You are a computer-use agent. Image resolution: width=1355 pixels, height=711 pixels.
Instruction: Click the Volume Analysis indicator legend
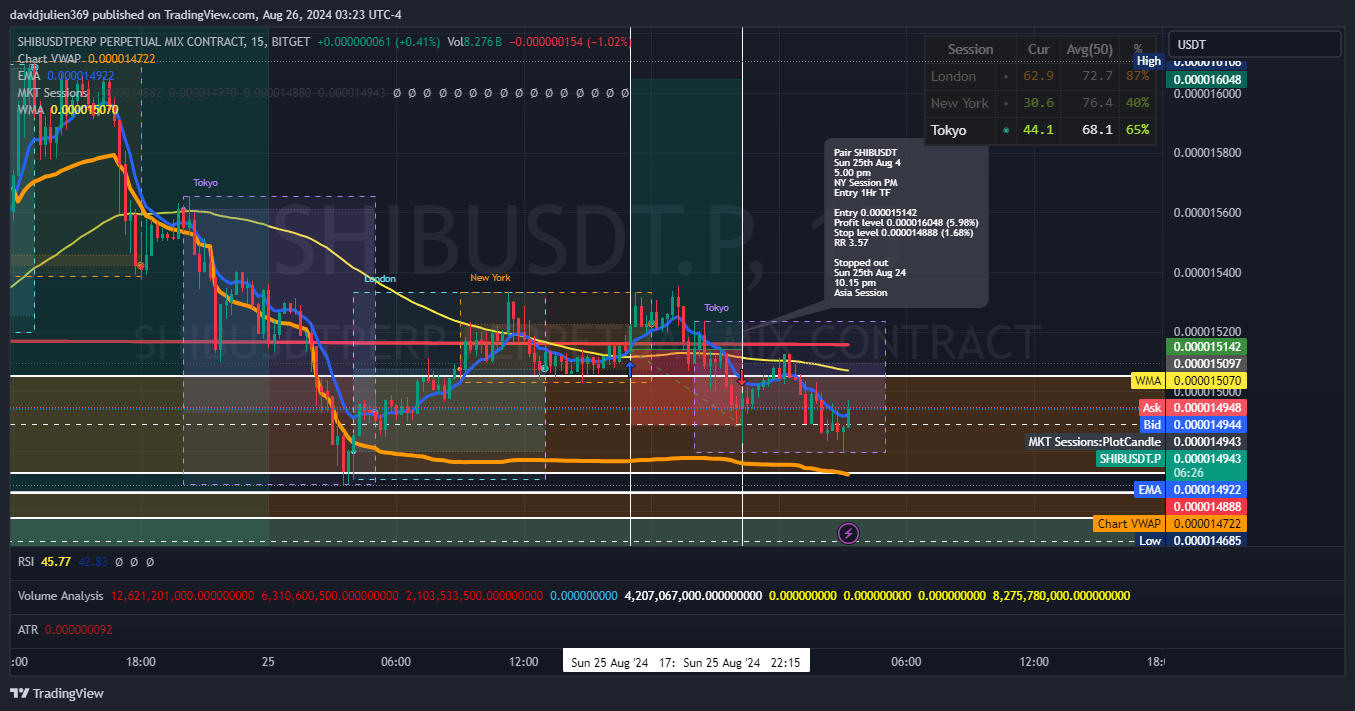tap(60, 595)
